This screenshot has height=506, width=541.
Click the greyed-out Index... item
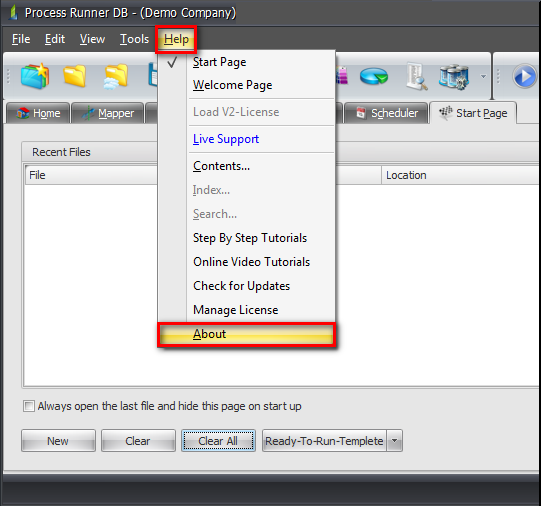click(246, 190)
